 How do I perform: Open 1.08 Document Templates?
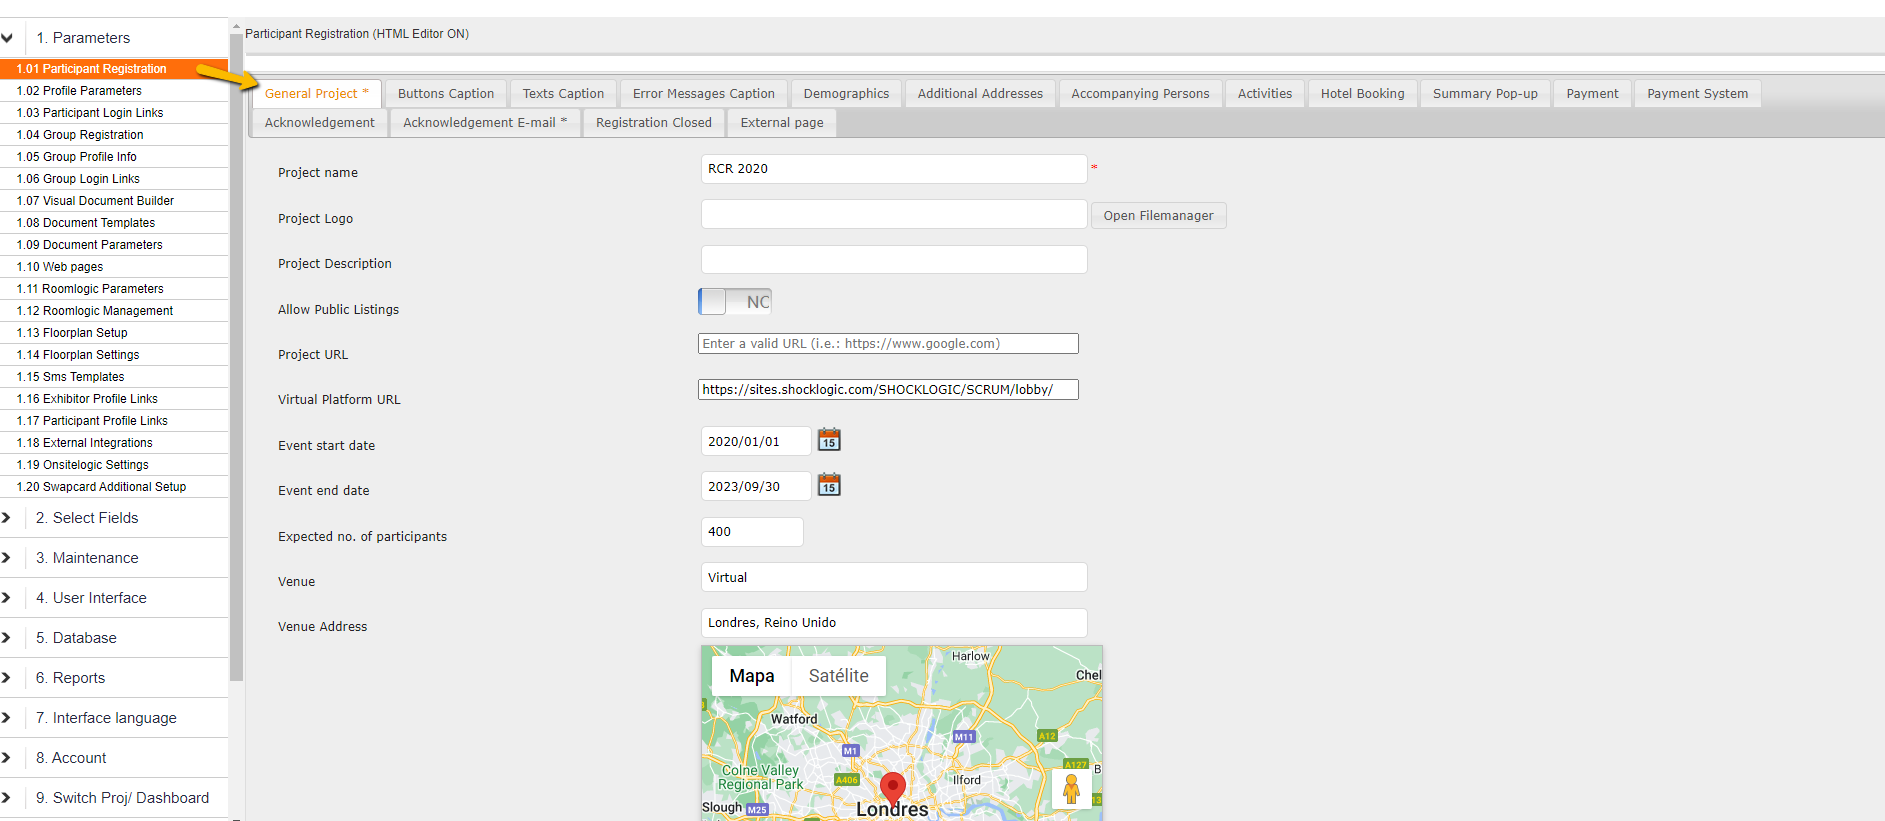point(114,223)
